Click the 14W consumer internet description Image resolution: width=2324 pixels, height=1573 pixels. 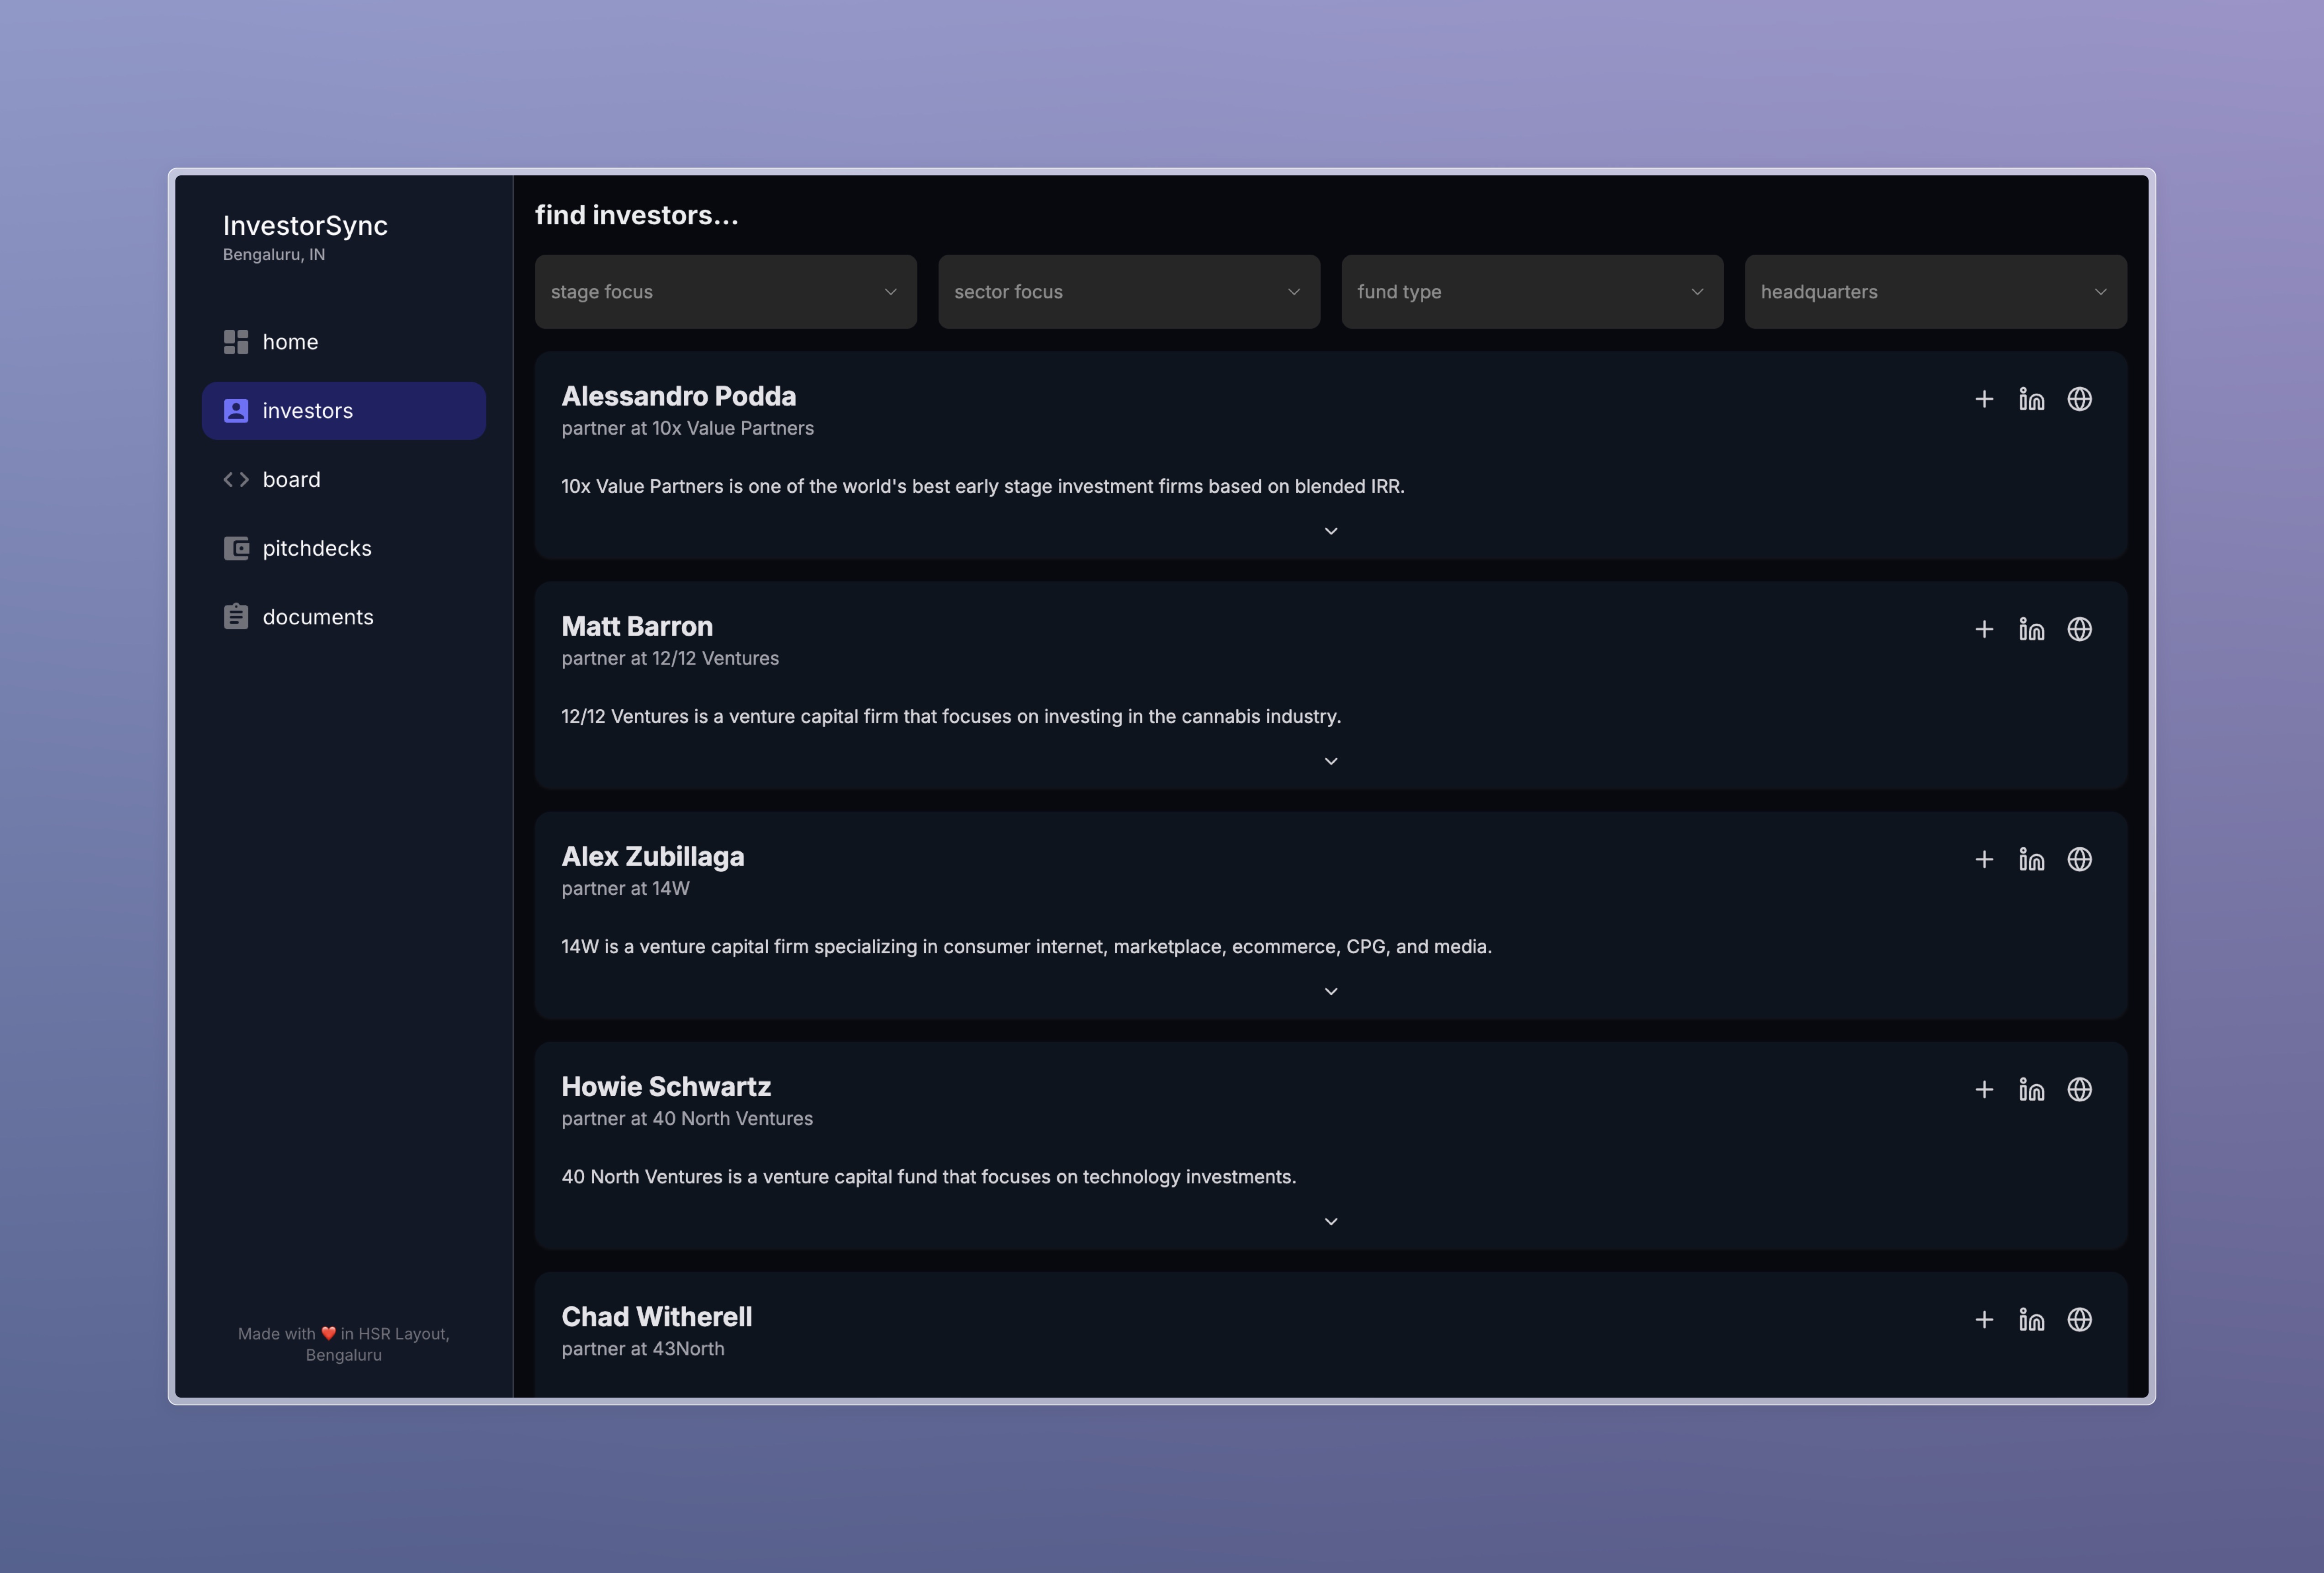[x=1027, y=946]
